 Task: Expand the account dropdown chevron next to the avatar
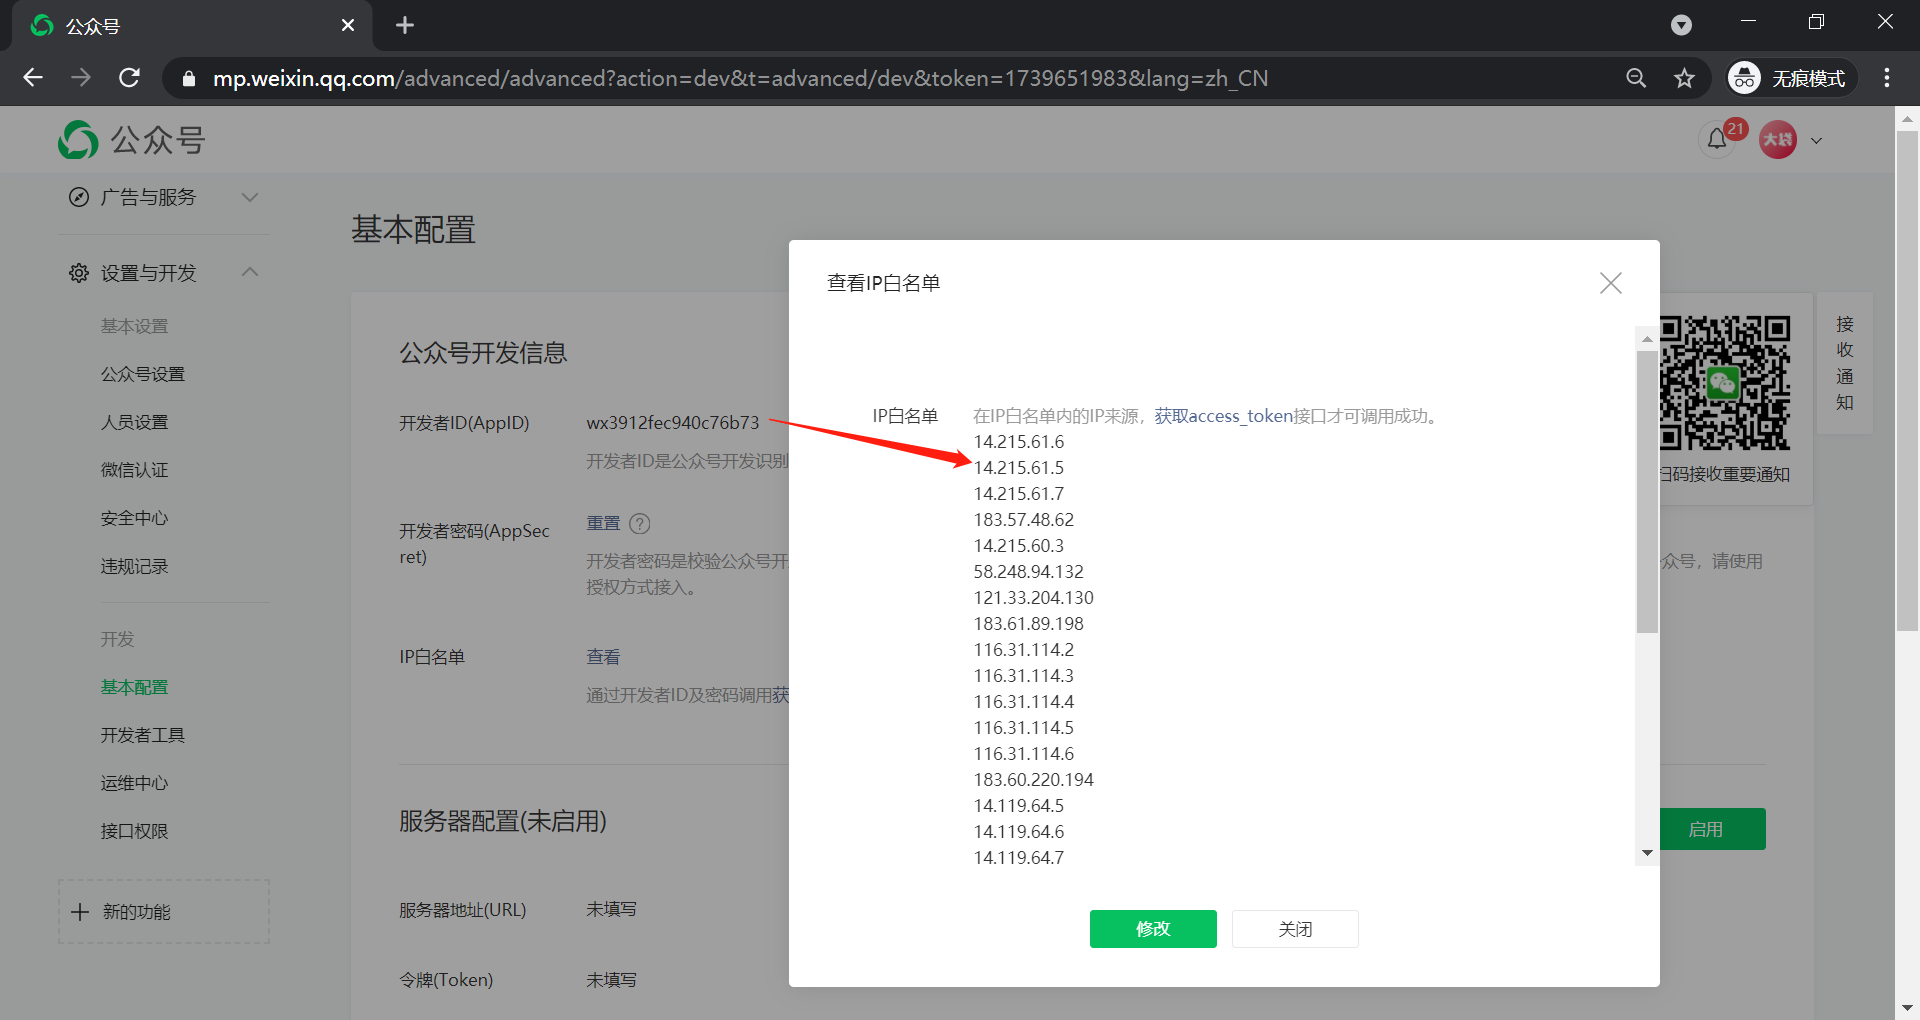pyautogui.click(x=1817, y=140)
